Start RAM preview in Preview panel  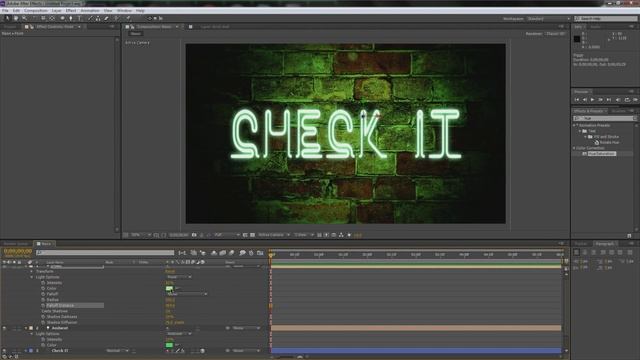635,100
